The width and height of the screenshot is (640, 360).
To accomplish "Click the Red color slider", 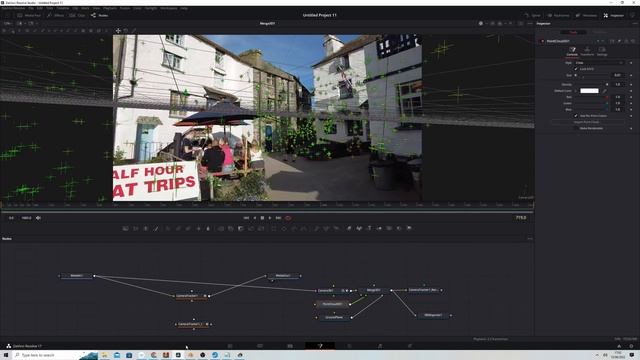I will point(591,97).
